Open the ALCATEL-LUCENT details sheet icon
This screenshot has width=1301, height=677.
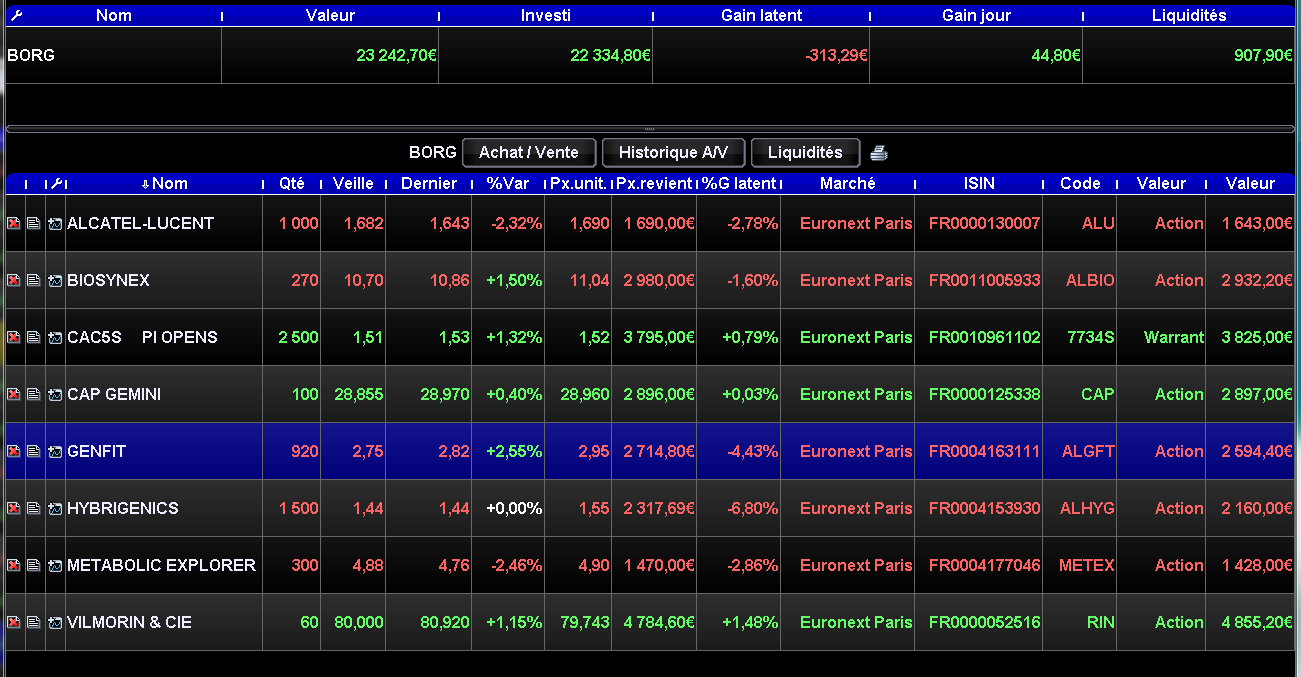34,224
